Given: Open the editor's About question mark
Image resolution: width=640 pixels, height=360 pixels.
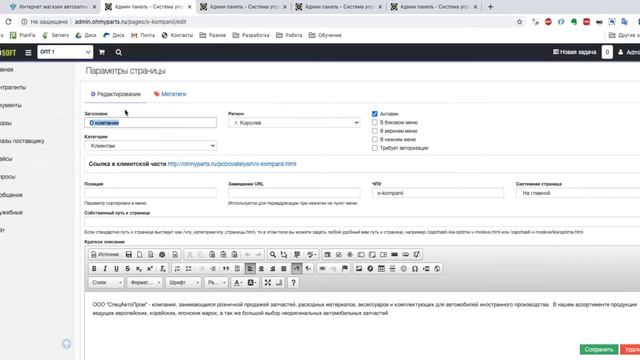Looking at the screenshot, I should [x=293, y=282].
